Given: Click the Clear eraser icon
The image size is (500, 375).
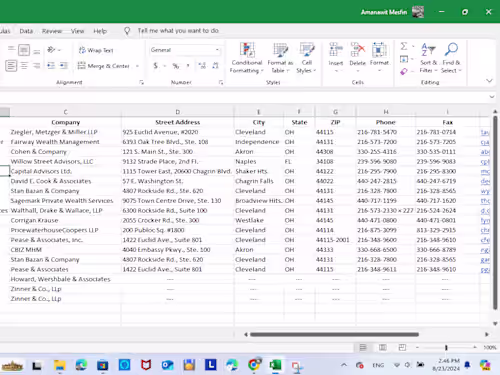Looking at the screenshot, I should (404, 71).
